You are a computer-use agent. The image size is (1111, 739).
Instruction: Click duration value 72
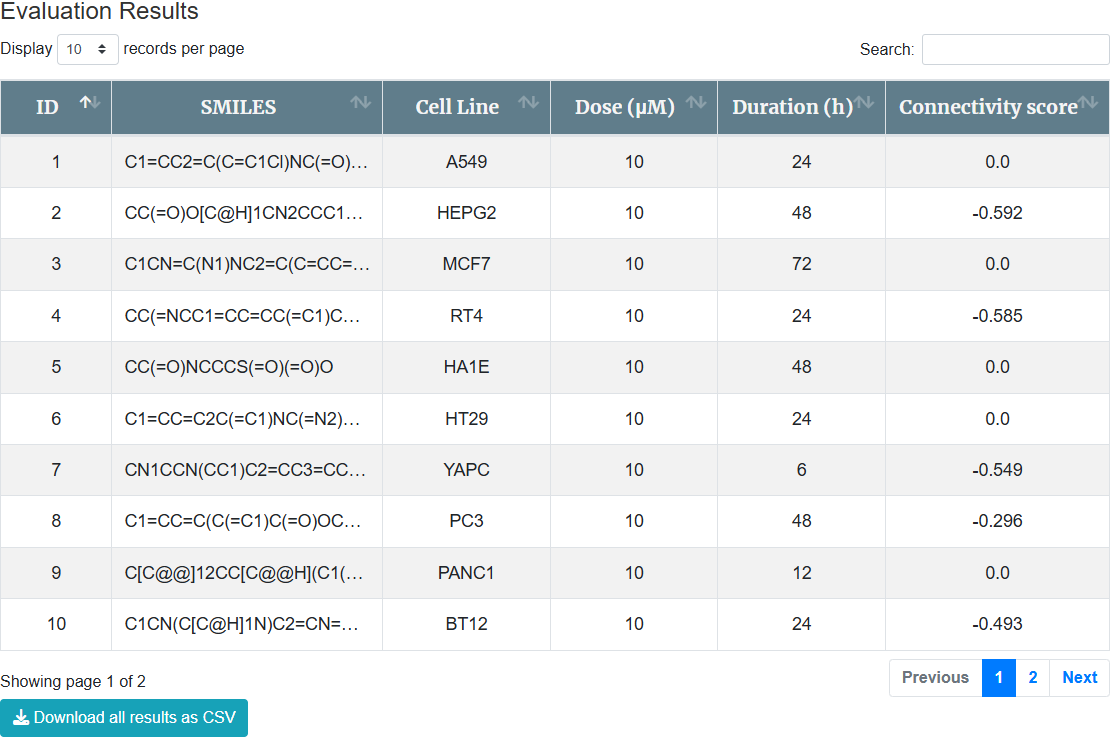tap(801, 264)
